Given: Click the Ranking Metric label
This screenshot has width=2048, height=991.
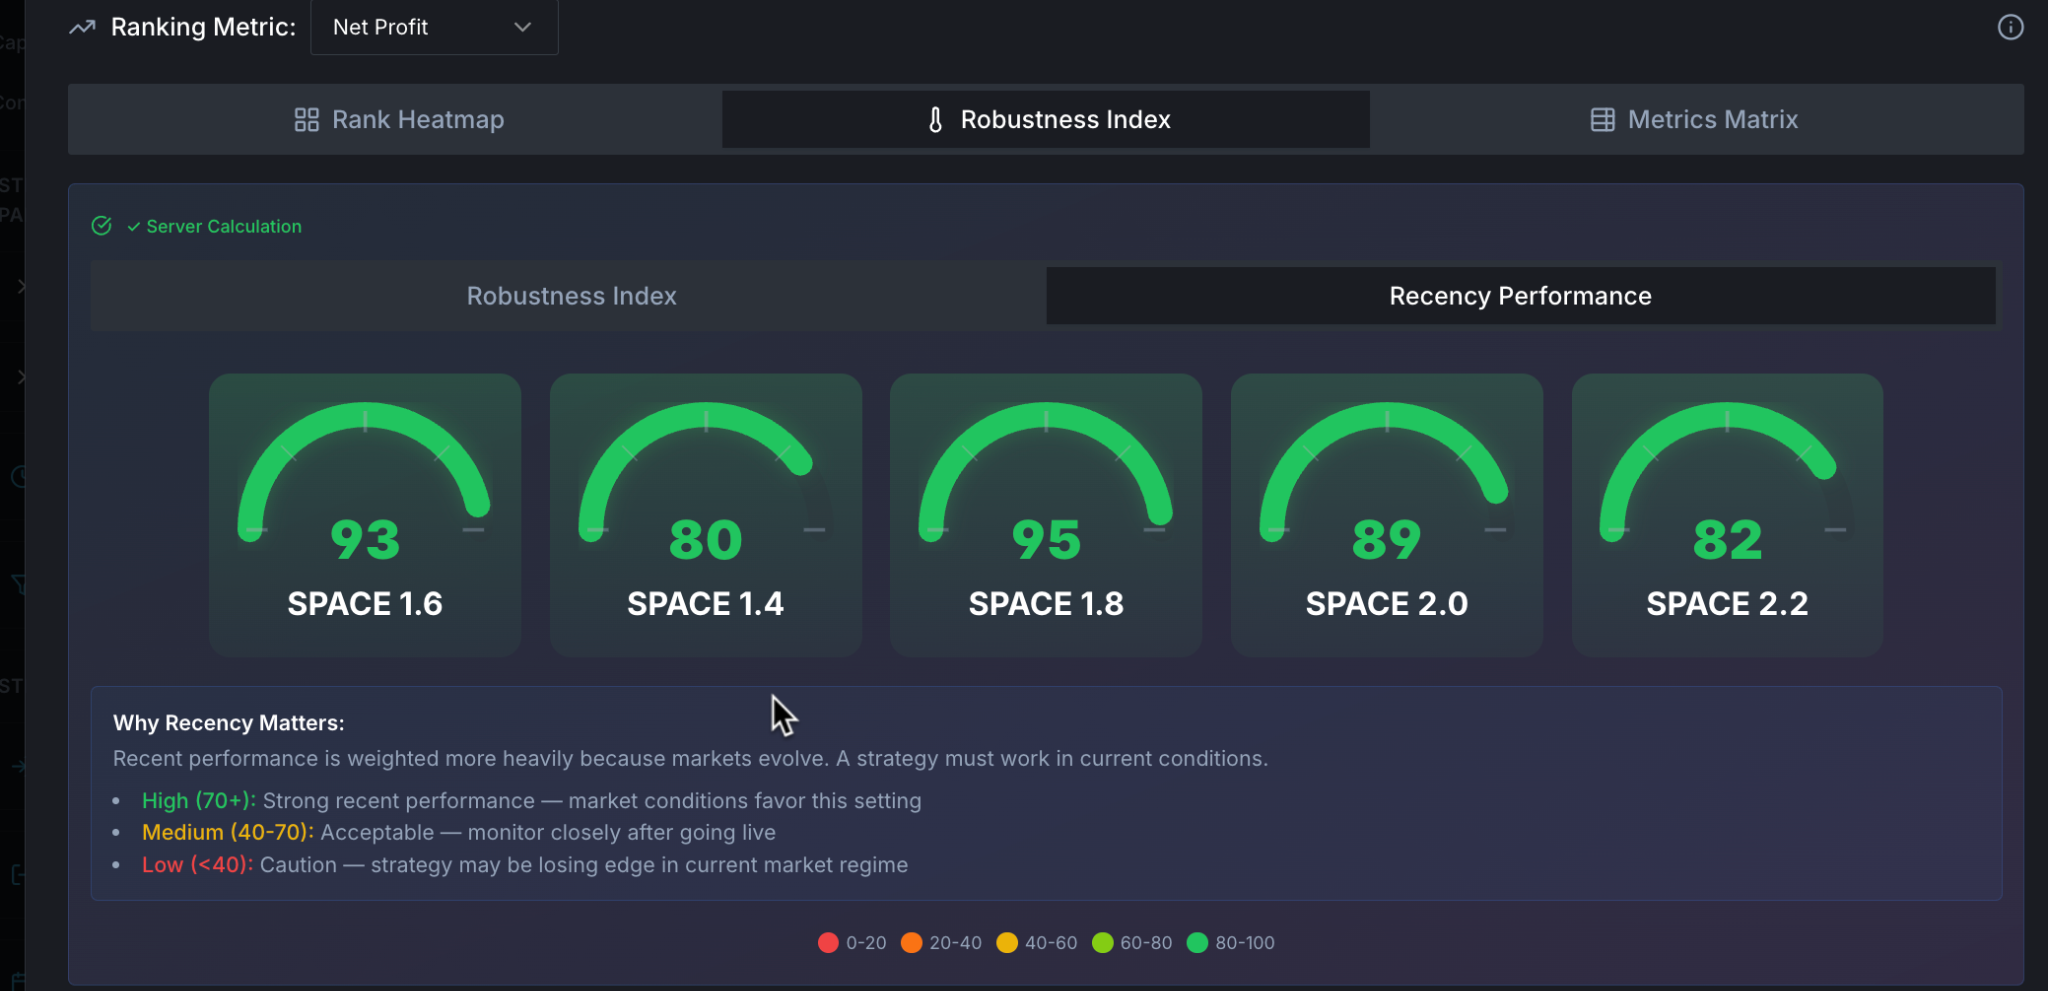Looking at the screenshot, I should (203, 27).
